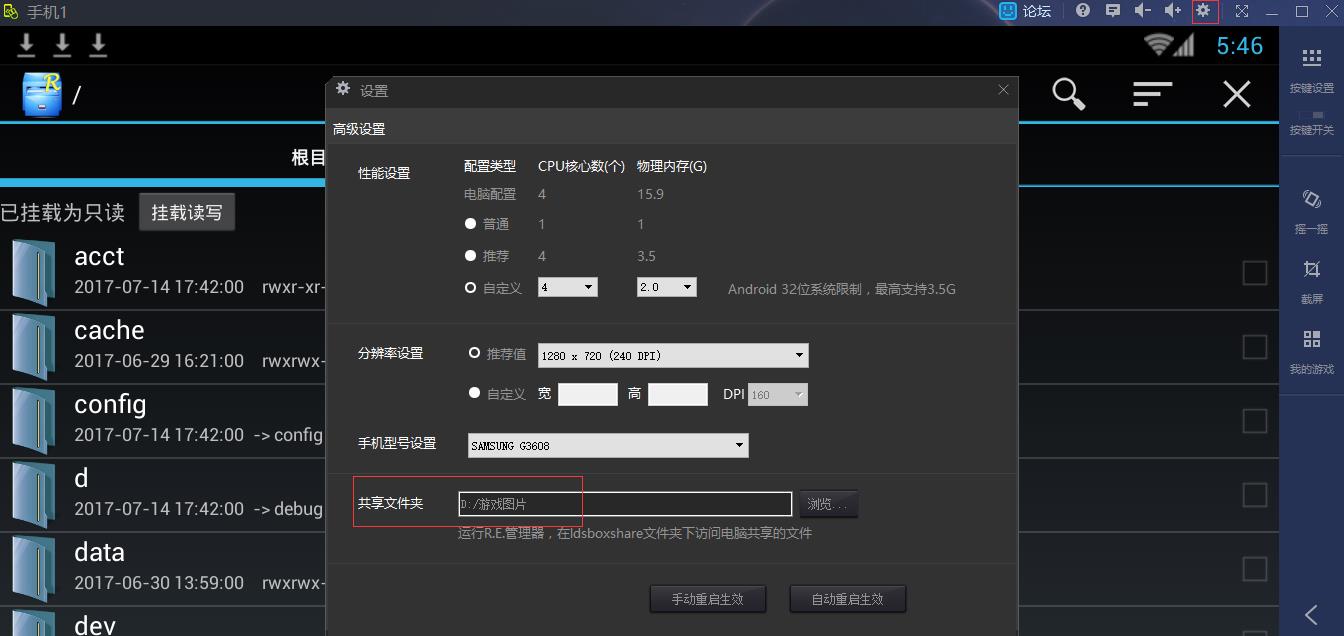Check the data row checkbox
The image size is (1344, 636).
point(1254,568)
